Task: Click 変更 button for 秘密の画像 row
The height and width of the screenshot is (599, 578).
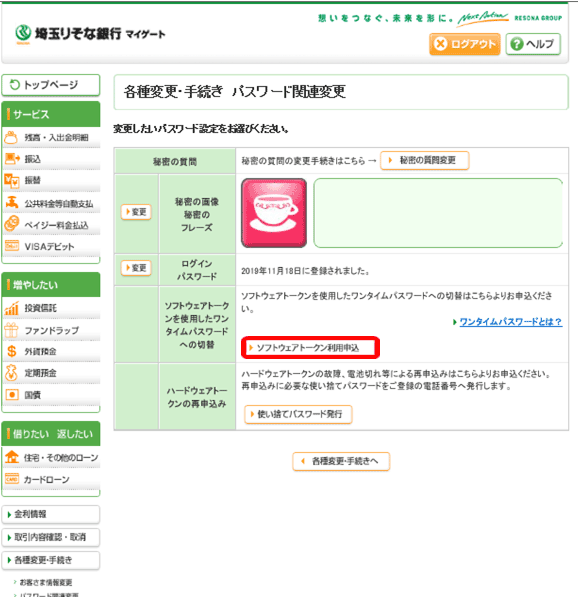Action: [136, 212]
